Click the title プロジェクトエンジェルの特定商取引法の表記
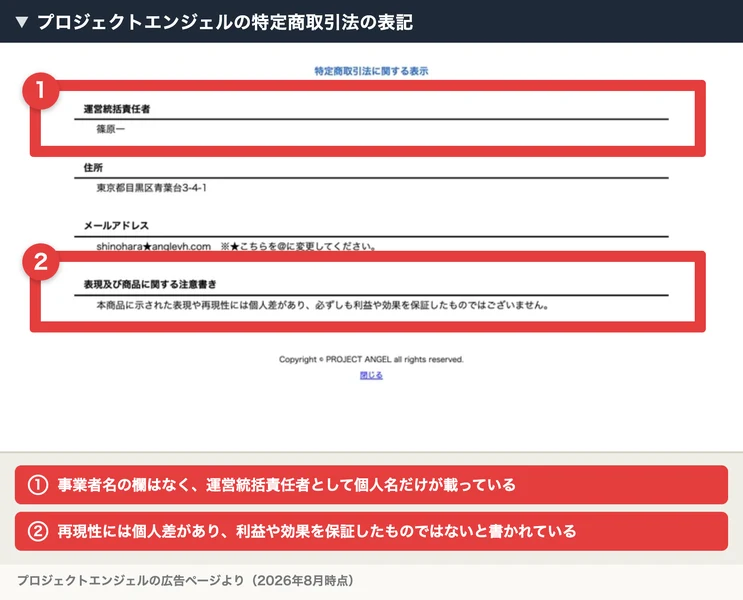Viewport: 743px width, 600px height. click(x=225, y=22)
